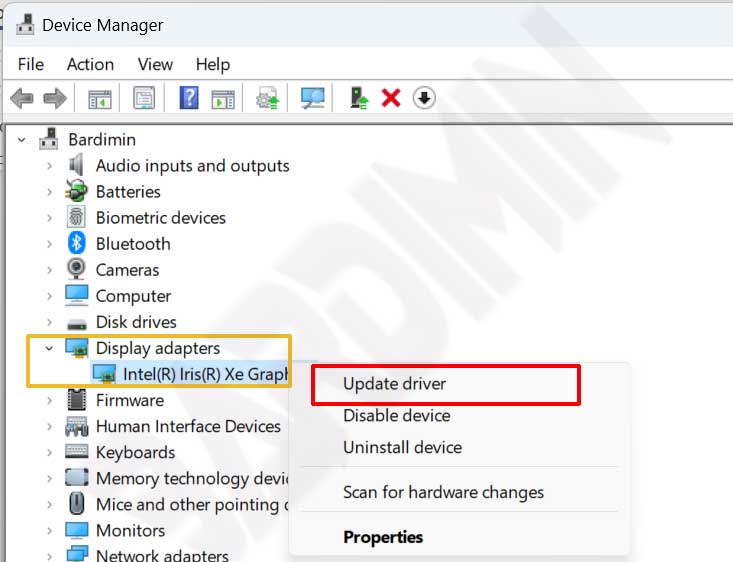Click the Display adapters category icon
This screenshot has height=562, width=733.
point(77,348)
